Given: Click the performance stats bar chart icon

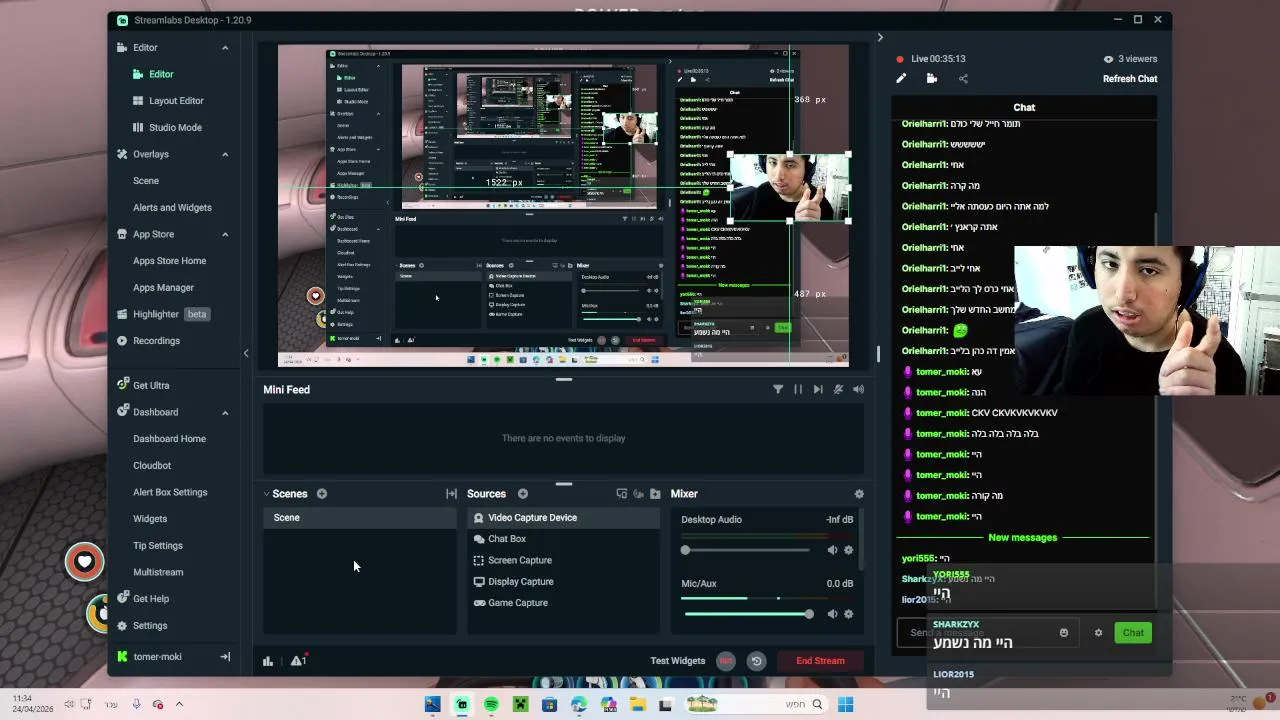Looking at the screenshot, I should [x=268, y=661].
